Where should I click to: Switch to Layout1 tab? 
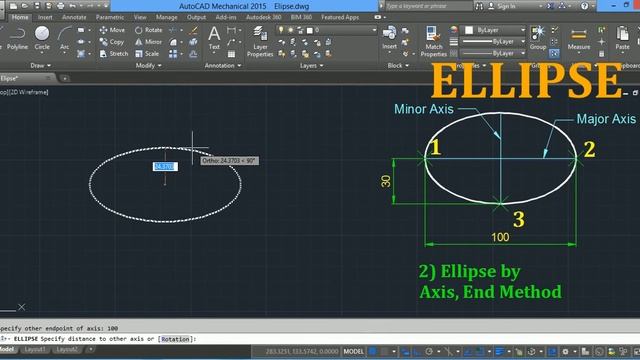(35, 350)
